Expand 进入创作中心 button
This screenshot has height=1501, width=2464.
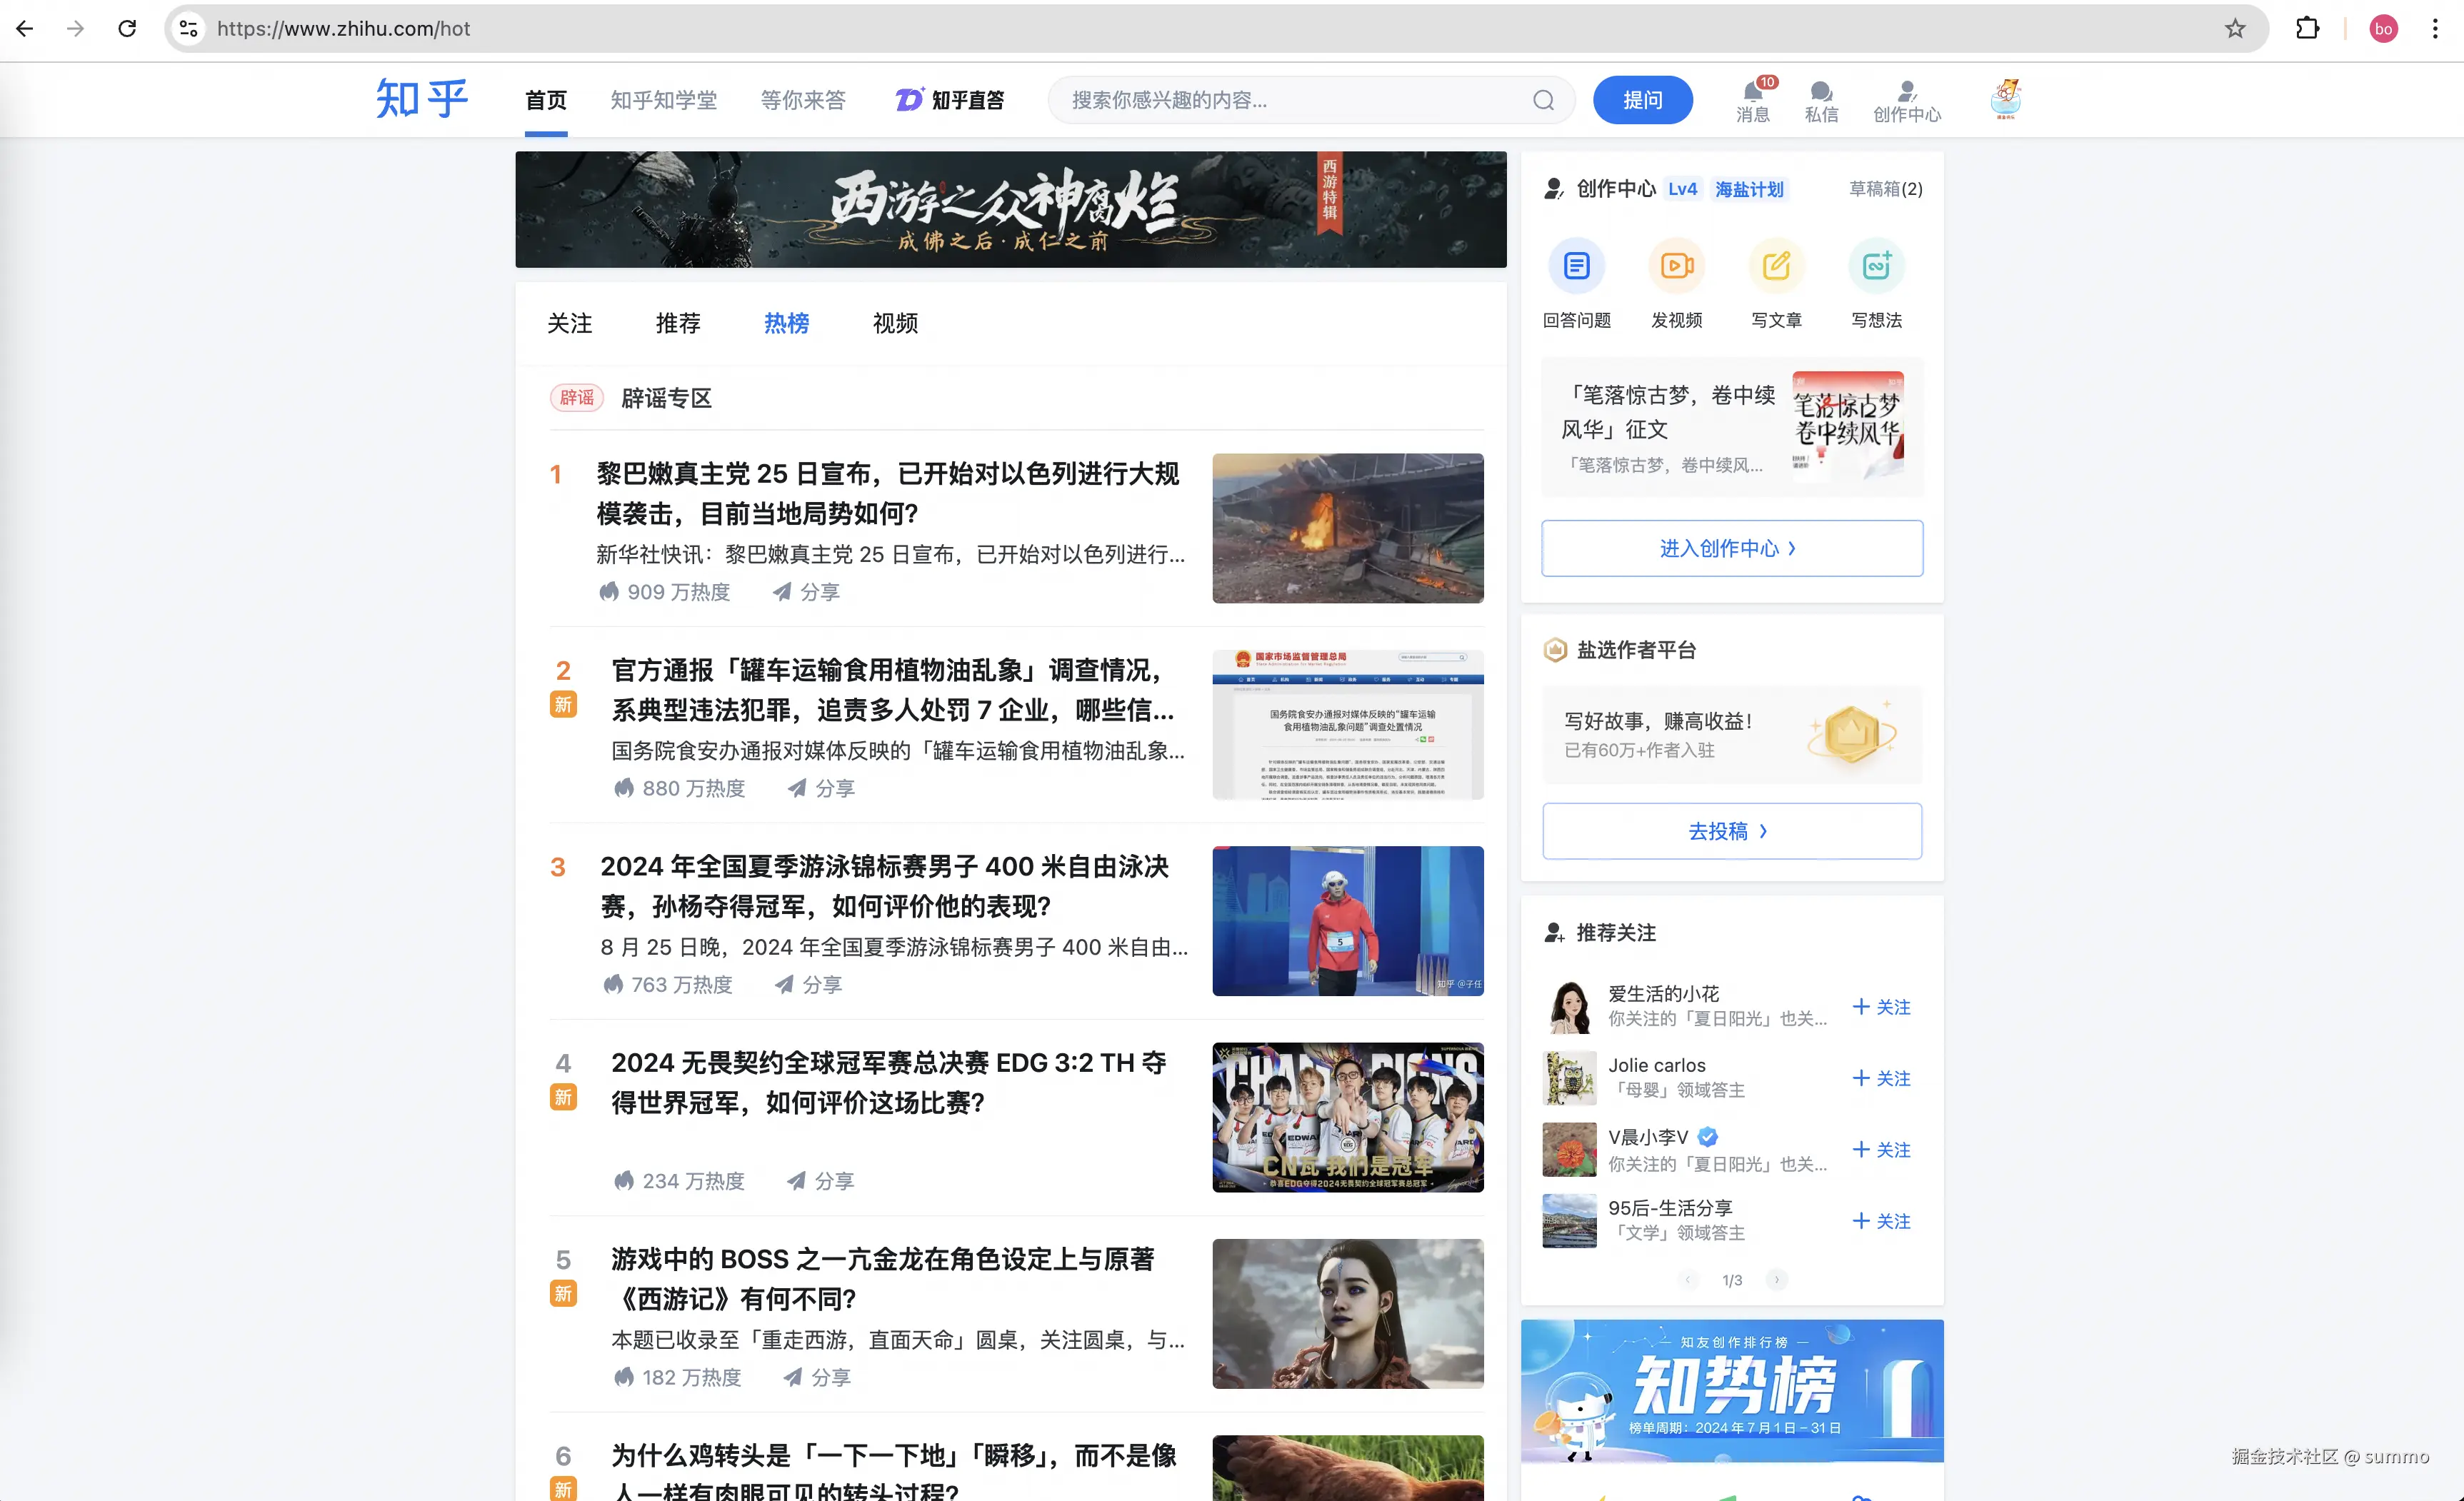tap(1731, 548)
